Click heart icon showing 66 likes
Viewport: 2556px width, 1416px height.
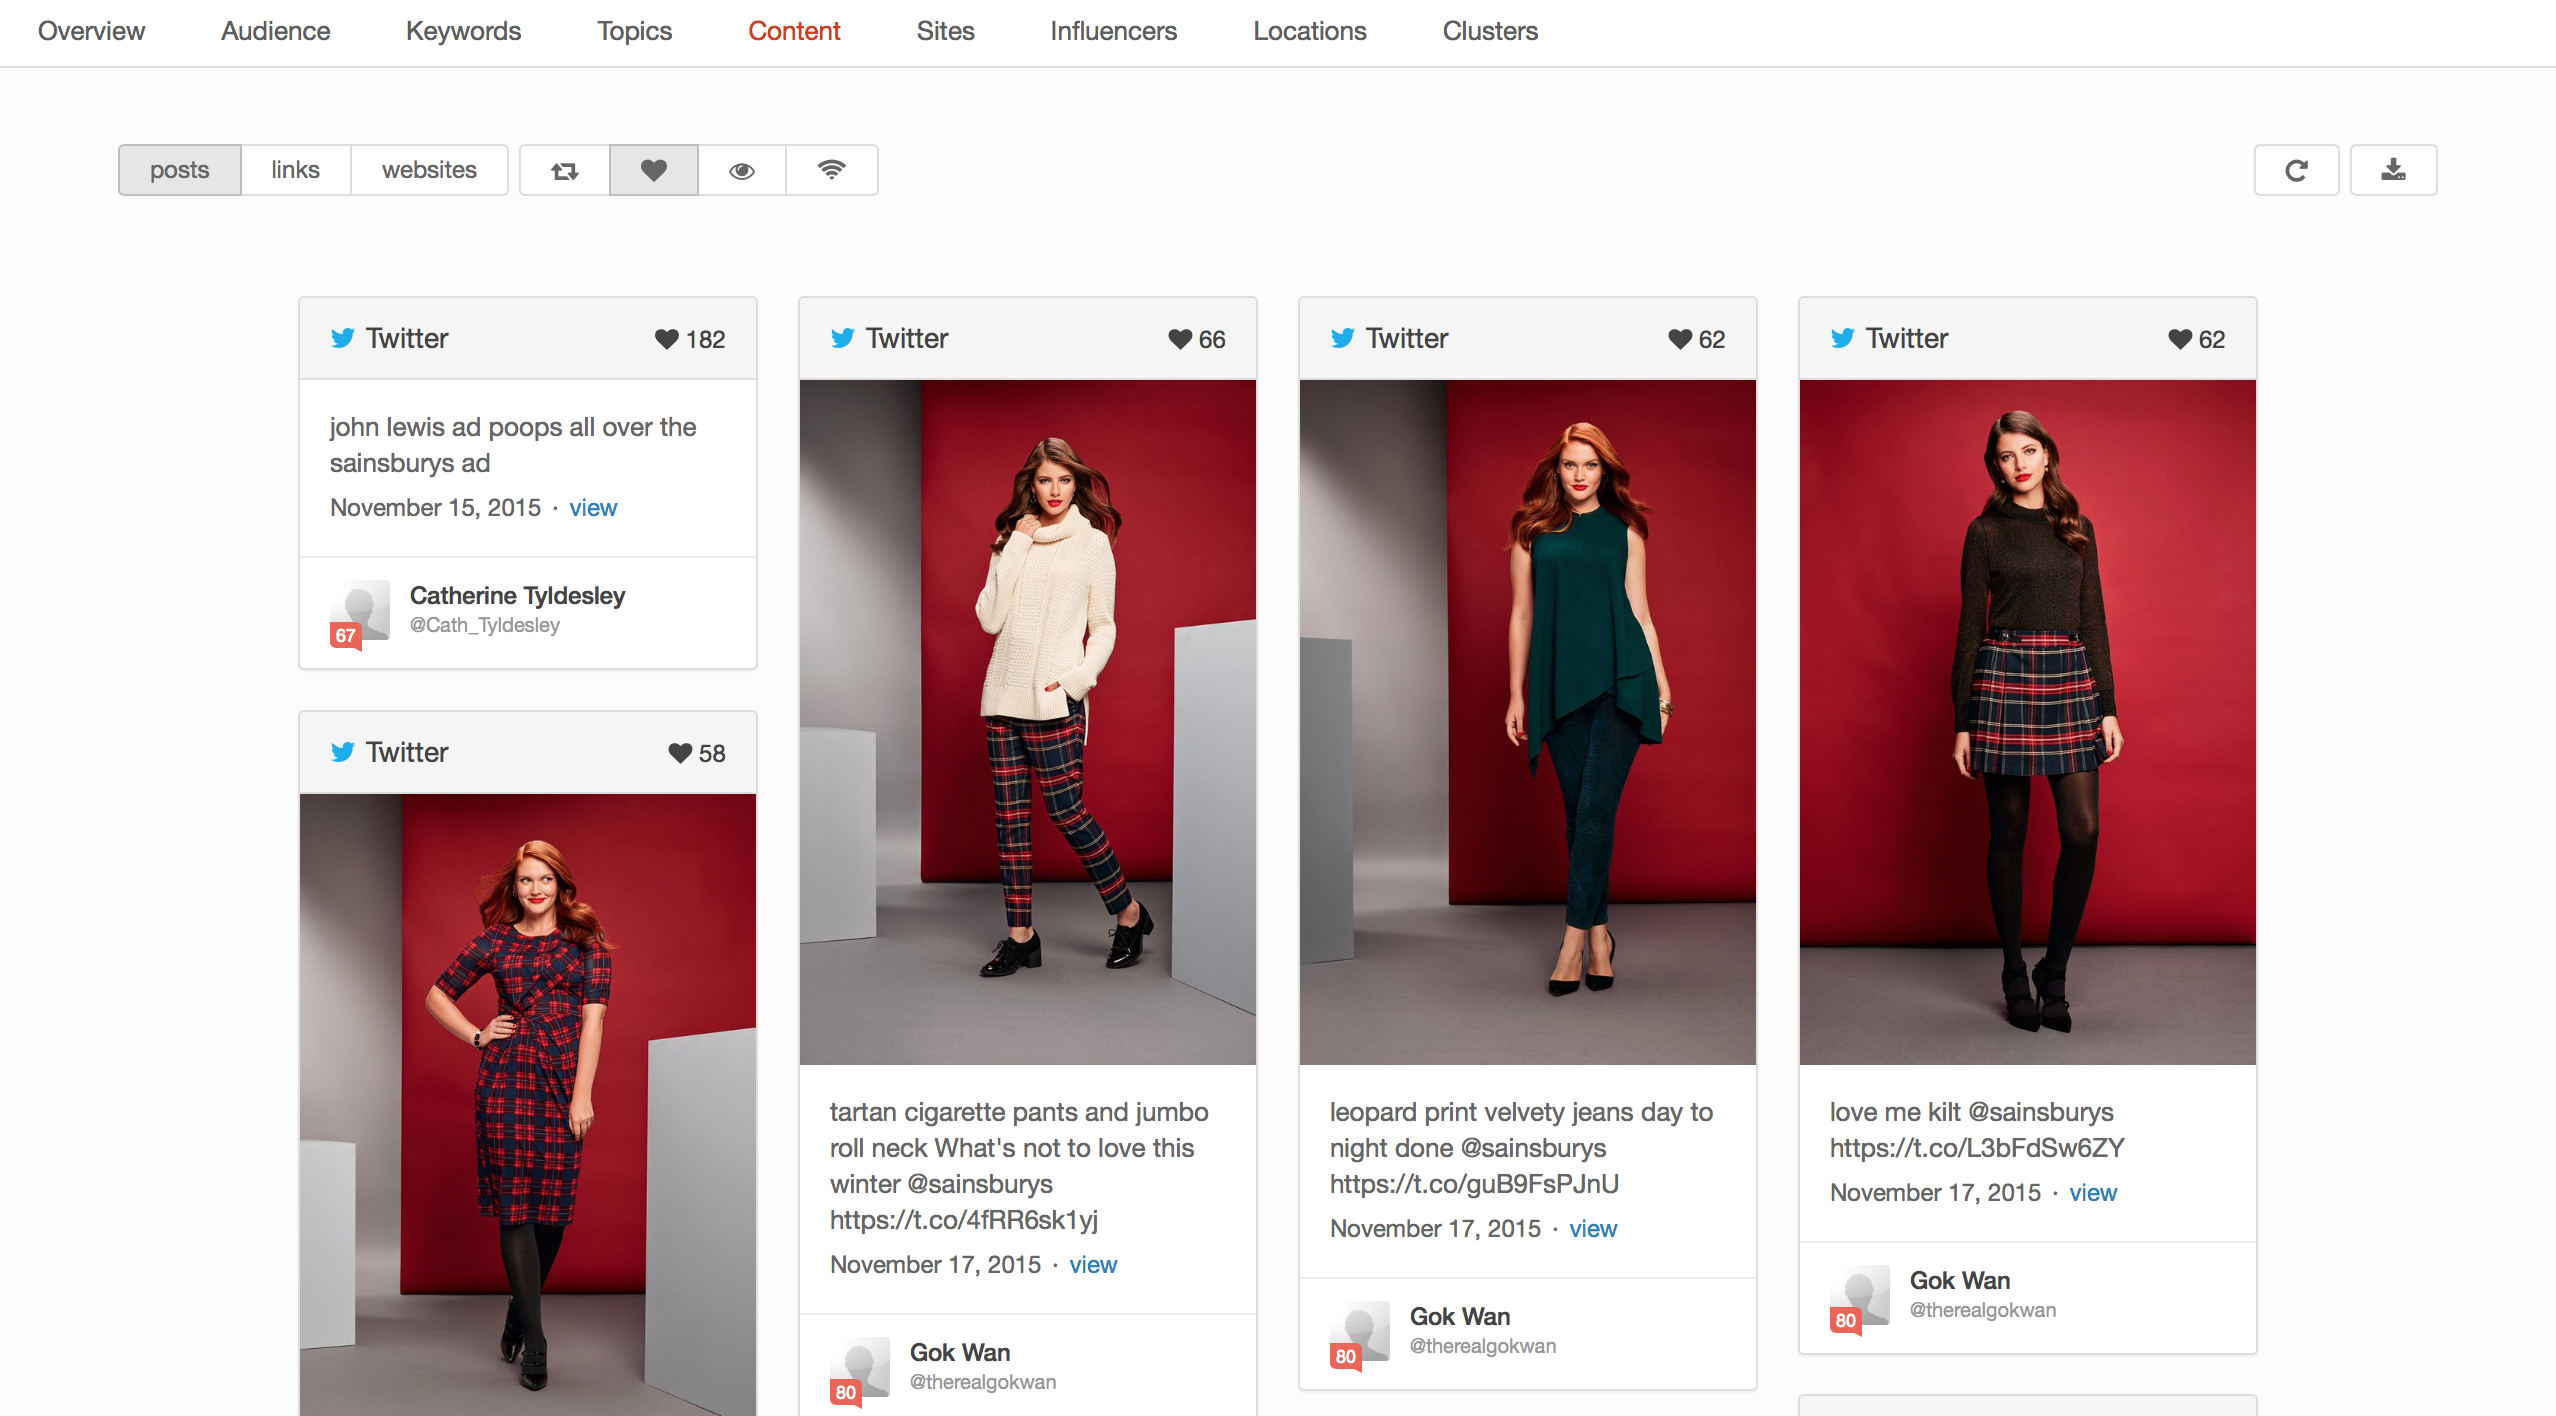pos(1180,339)
